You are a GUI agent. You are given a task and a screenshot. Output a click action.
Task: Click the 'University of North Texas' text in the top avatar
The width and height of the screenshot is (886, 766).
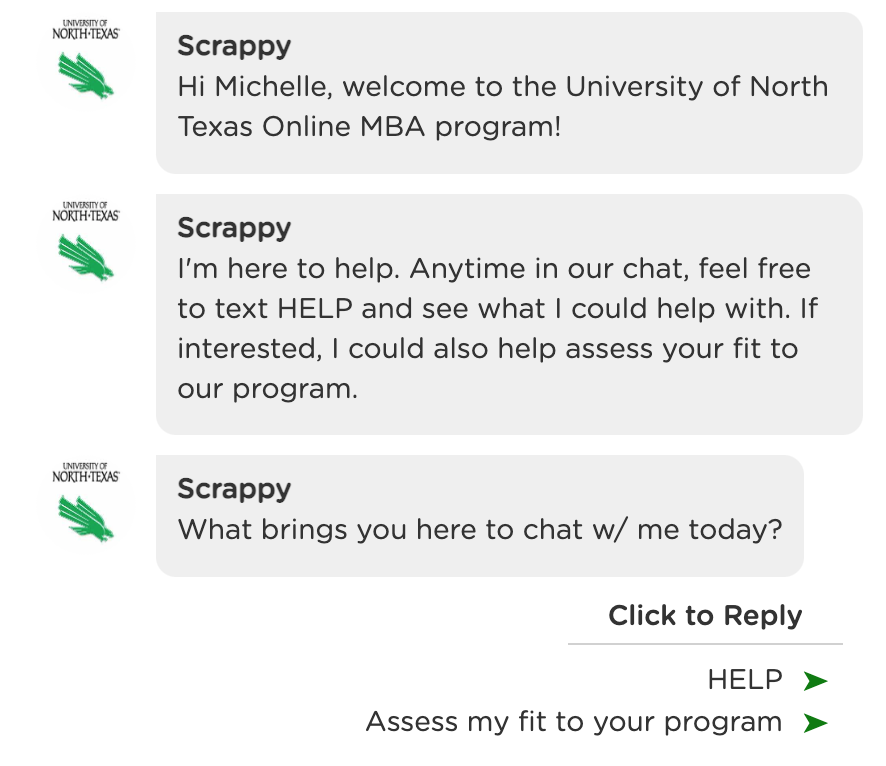pos(86,29)
